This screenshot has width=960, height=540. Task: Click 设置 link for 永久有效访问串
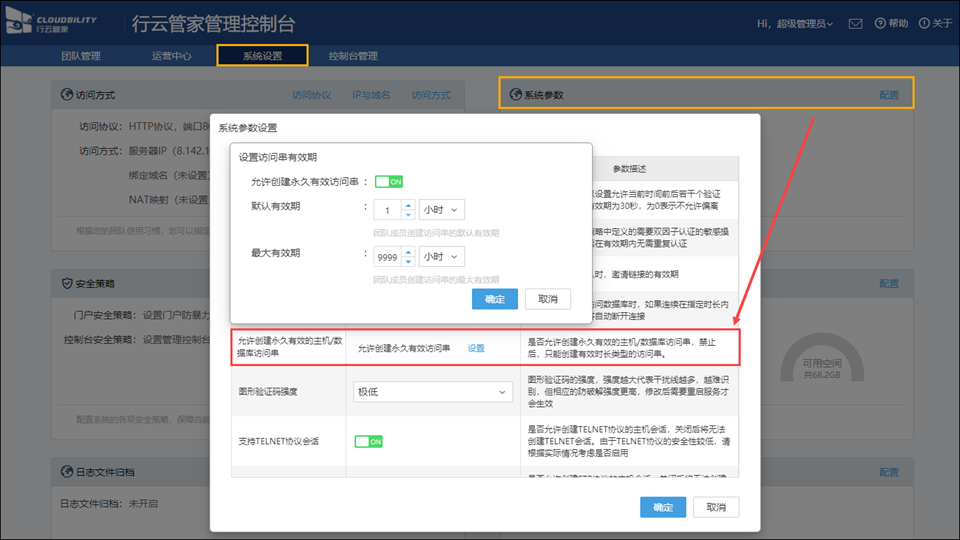point(476,349)
